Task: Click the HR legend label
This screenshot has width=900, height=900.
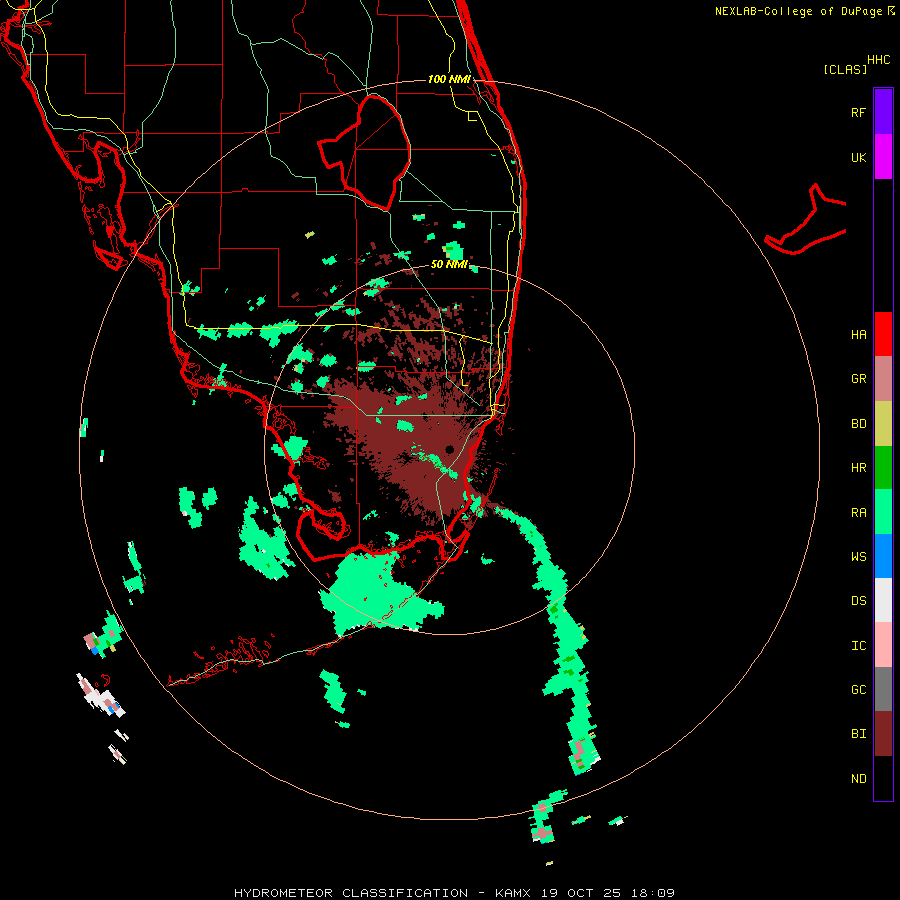Action: [x=858, y=468]
